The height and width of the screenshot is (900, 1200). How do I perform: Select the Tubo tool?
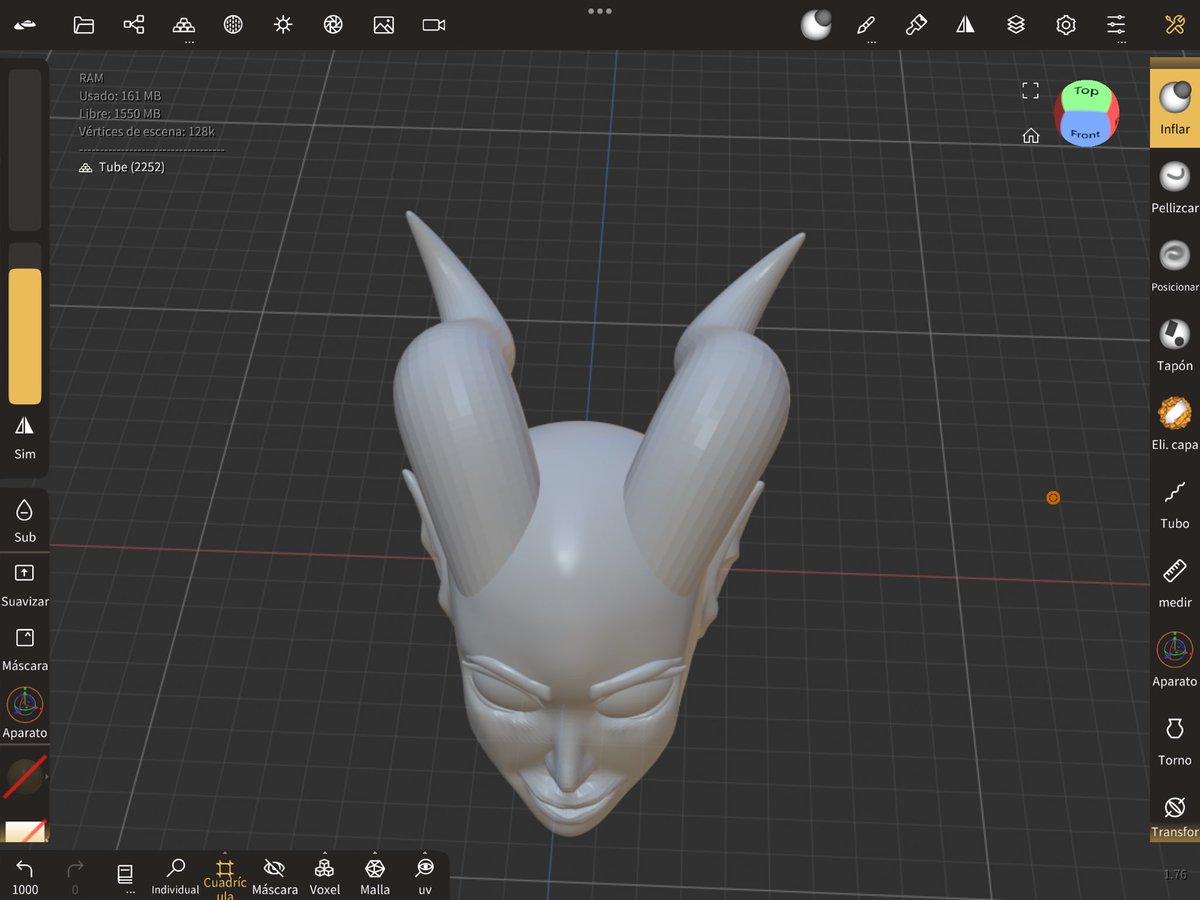click(x=1175, y=503)
